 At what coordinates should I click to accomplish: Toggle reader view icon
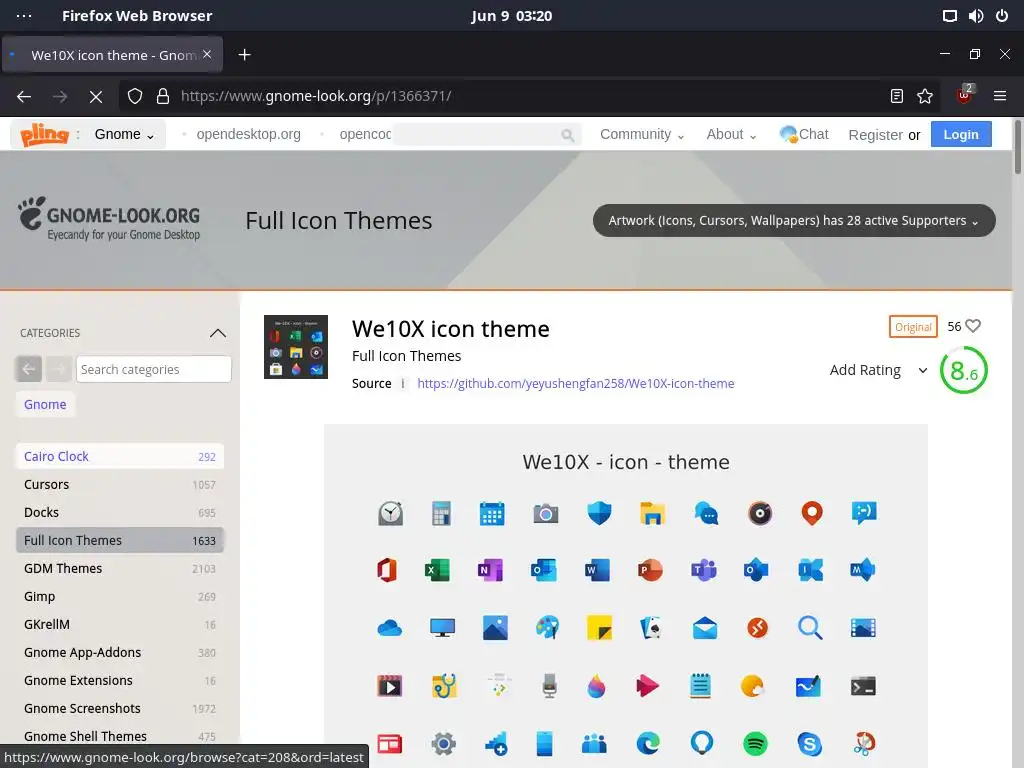(x=897, y=97)
